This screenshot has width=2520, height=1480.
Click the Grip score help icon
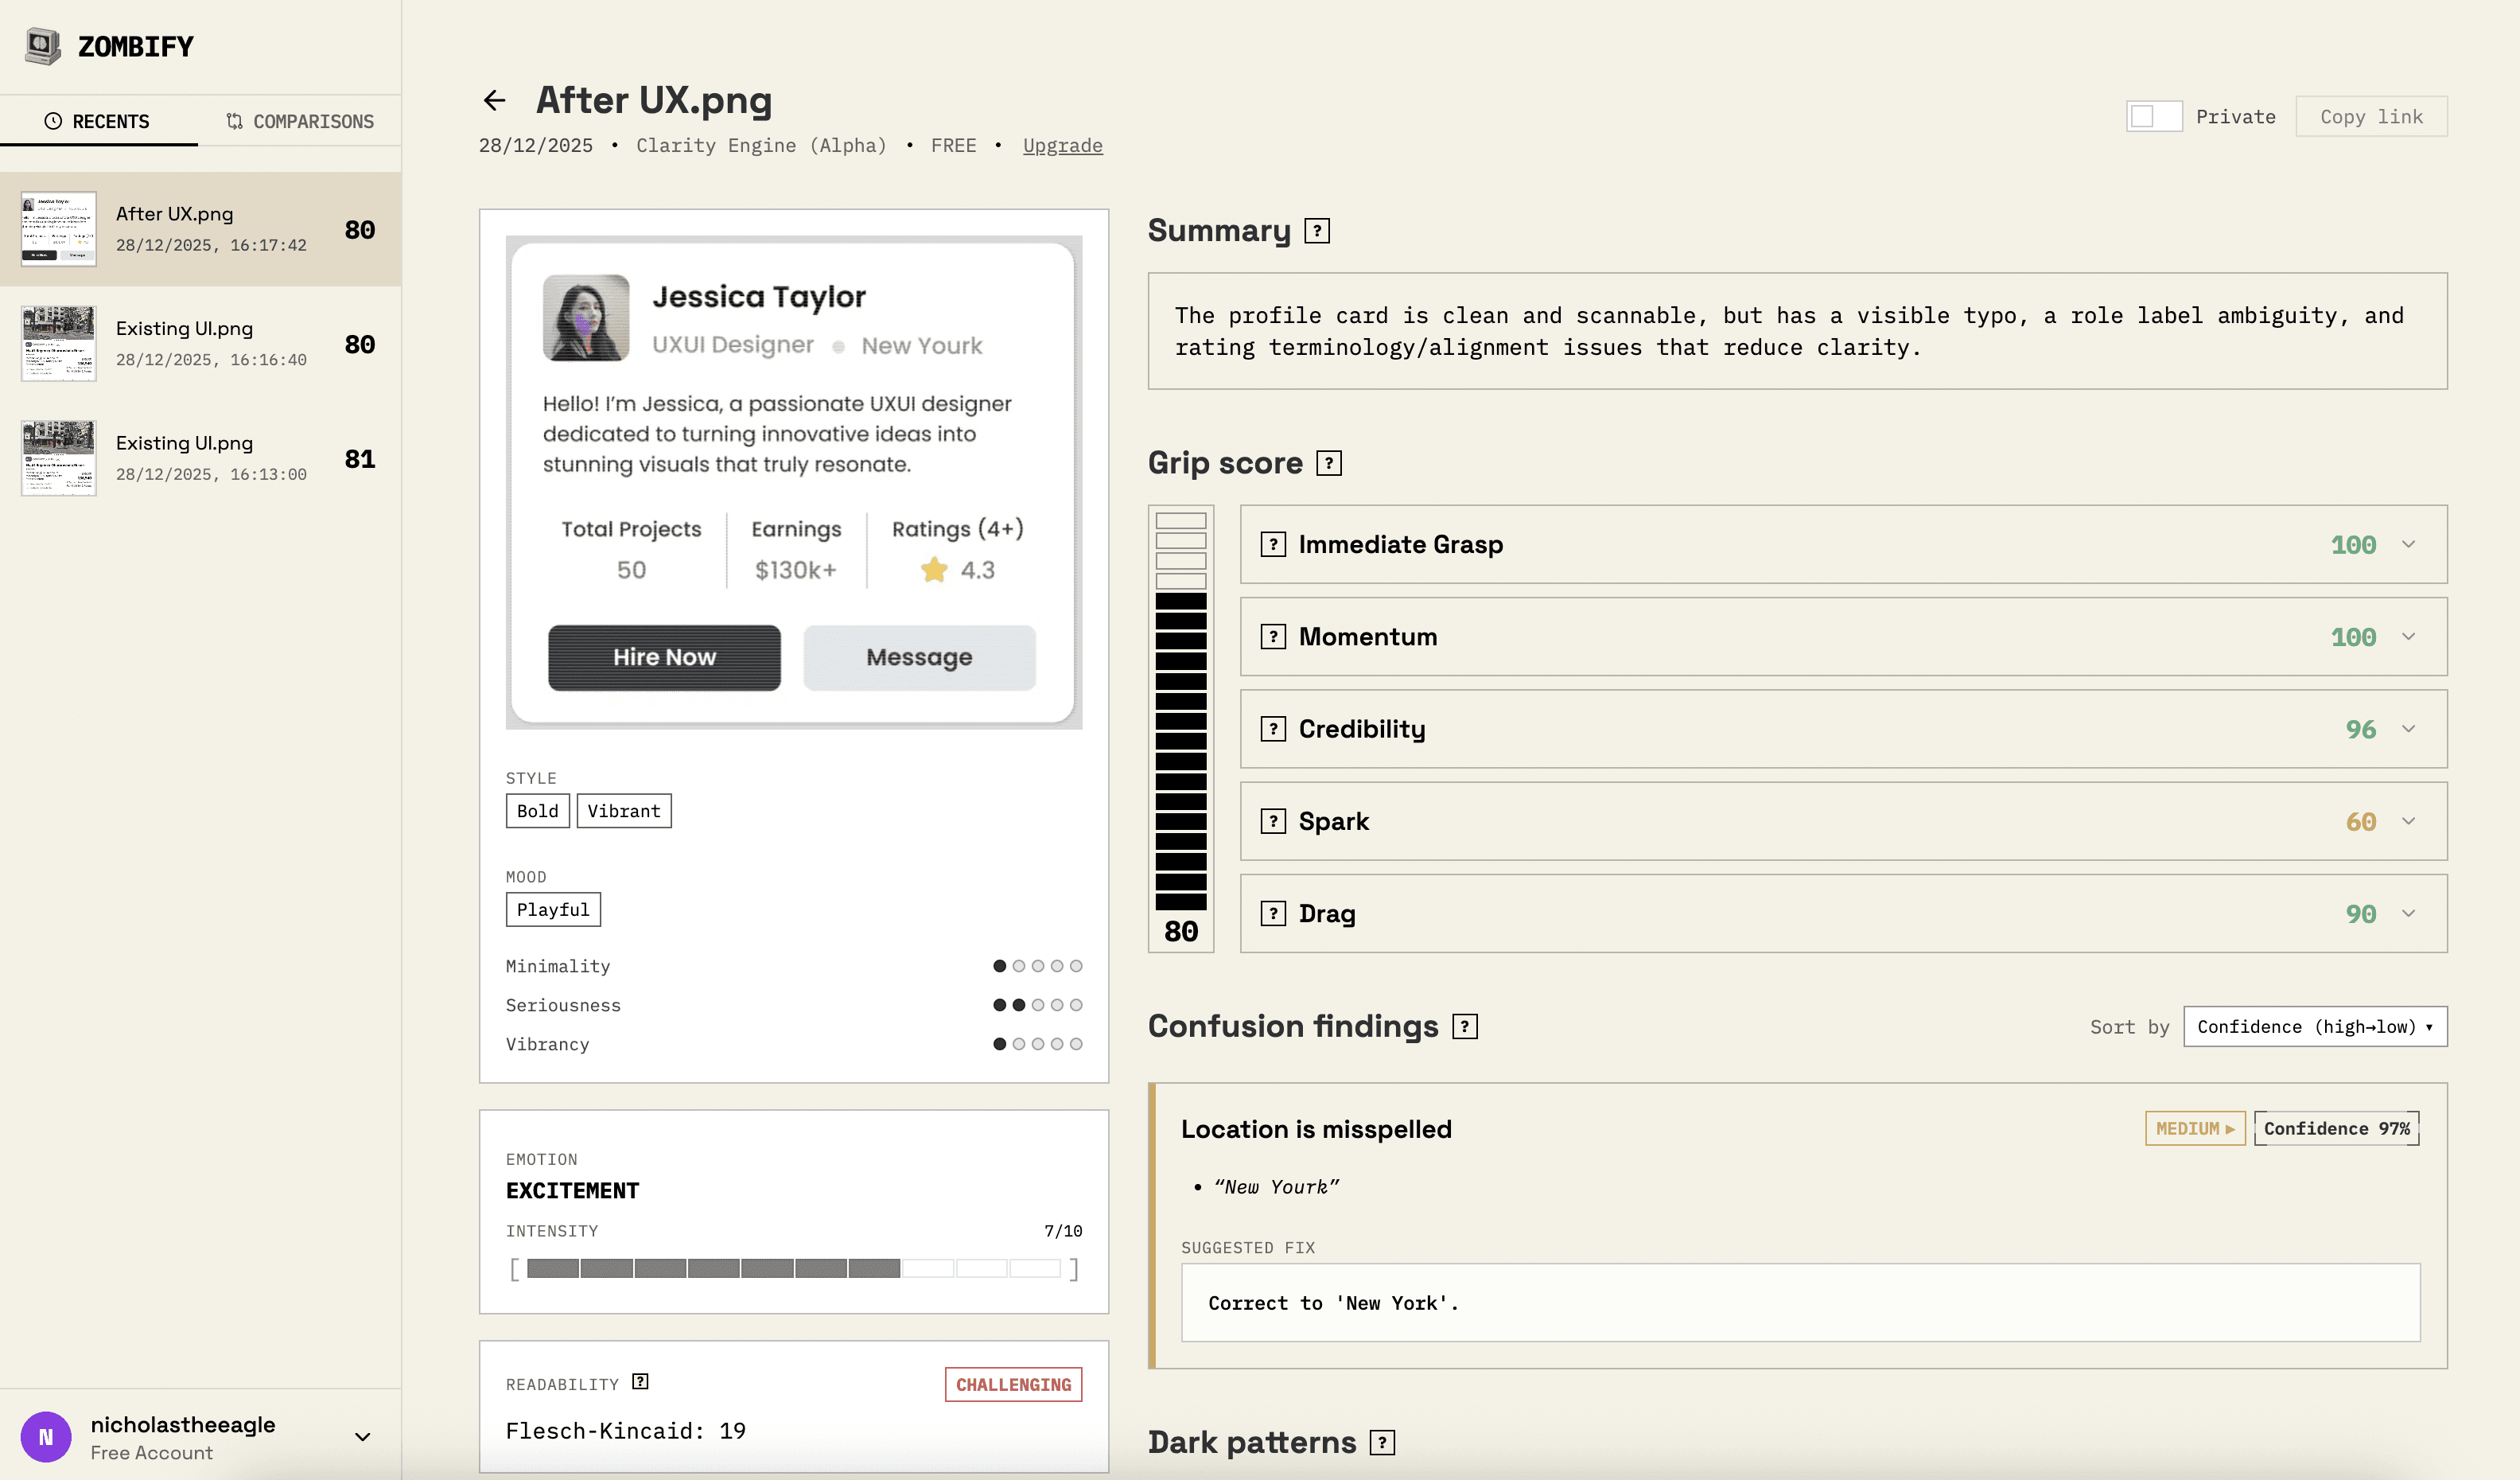click(x=1328, y=463)
